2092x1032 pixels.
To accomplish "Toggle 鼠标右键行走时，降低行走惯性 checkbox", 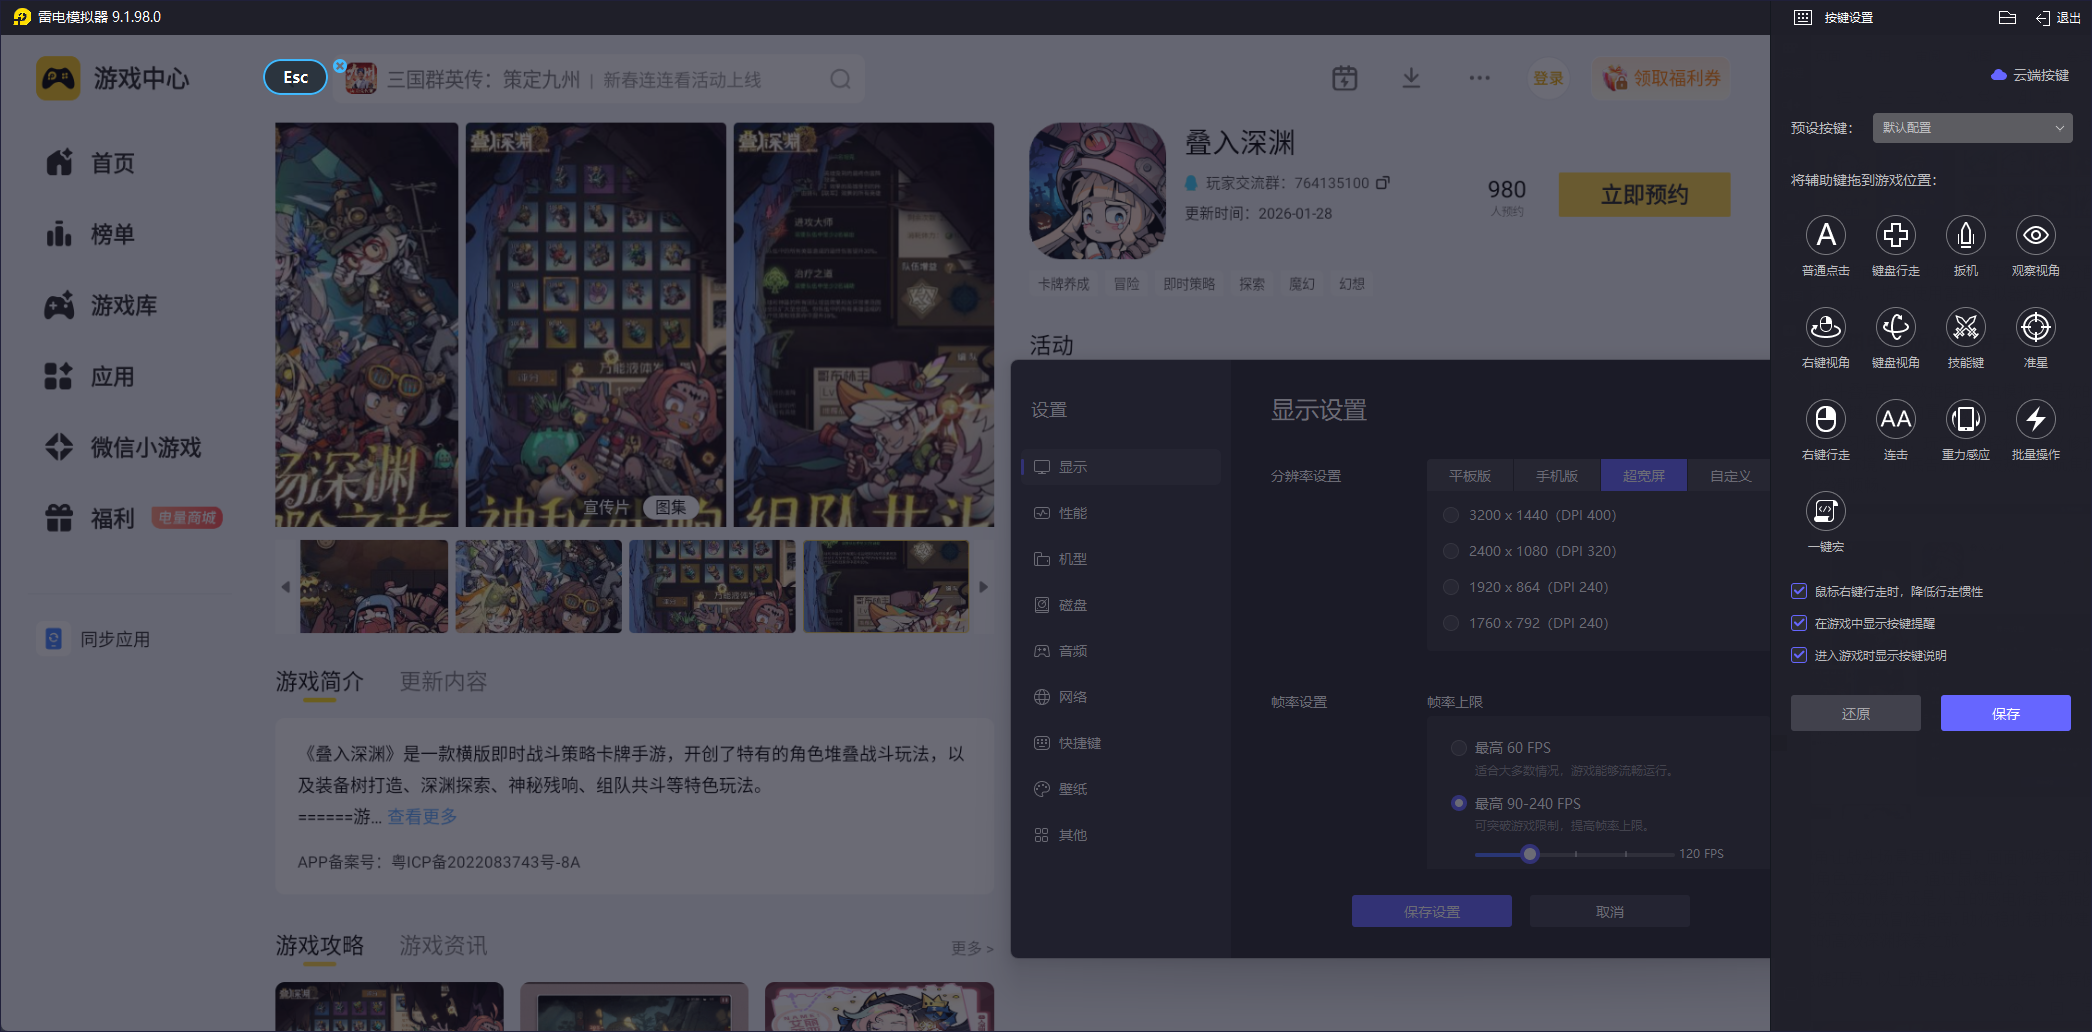I will tap(1799, 591).
